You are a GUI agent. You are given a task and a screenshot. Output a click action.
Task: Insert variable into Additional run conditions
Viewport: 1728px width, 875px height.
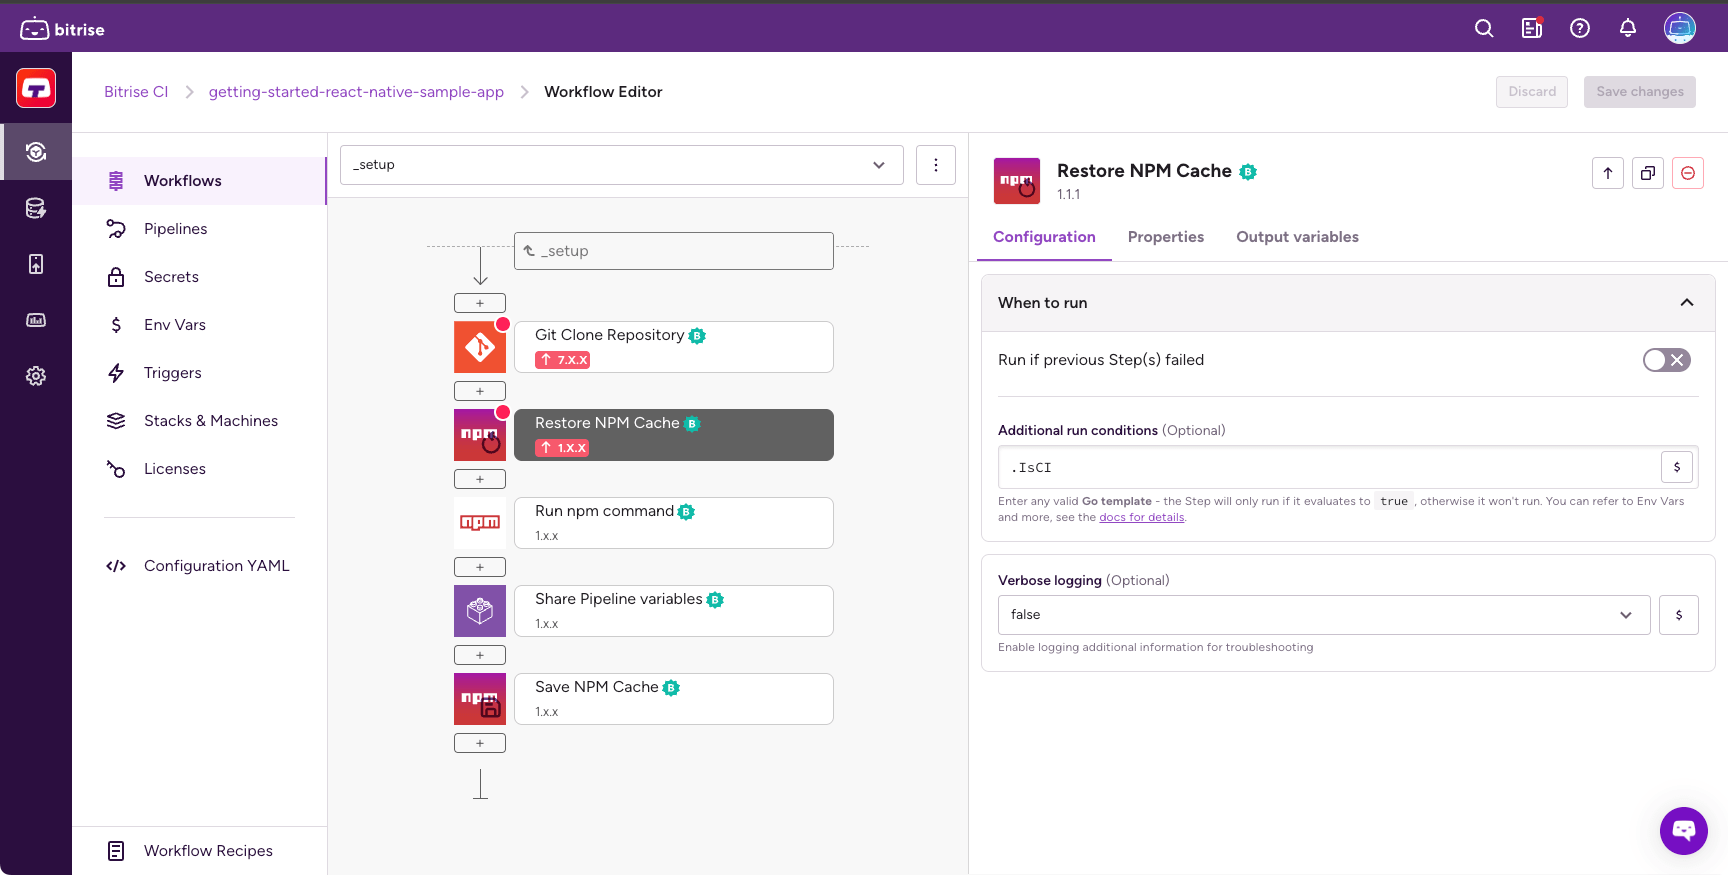tap(1677, 467)
